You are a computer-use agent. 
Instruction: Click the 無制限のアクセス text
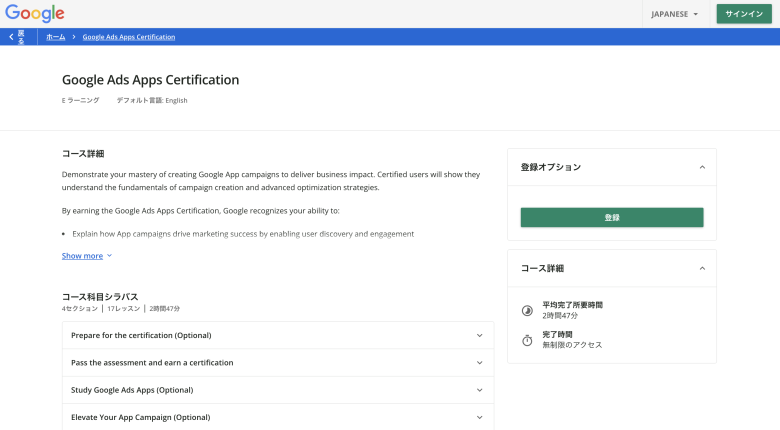point(572,345)
